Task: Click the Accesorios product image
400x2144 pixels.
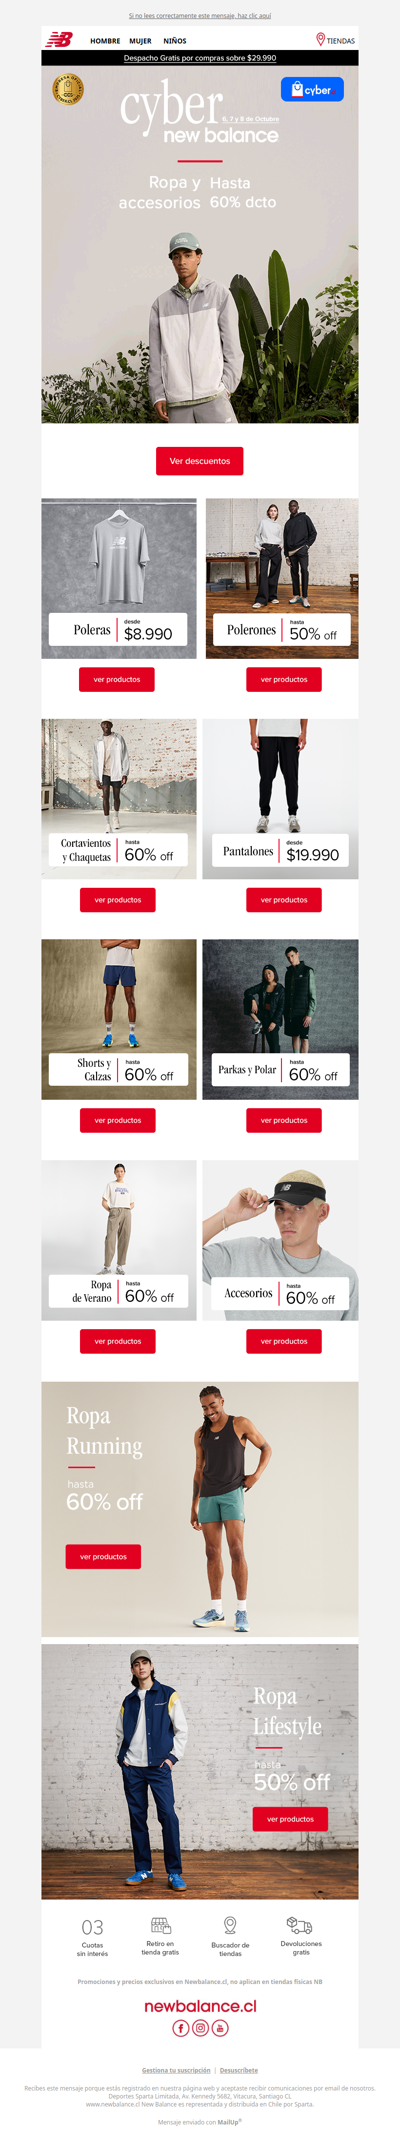Action: coord(280,1240)
